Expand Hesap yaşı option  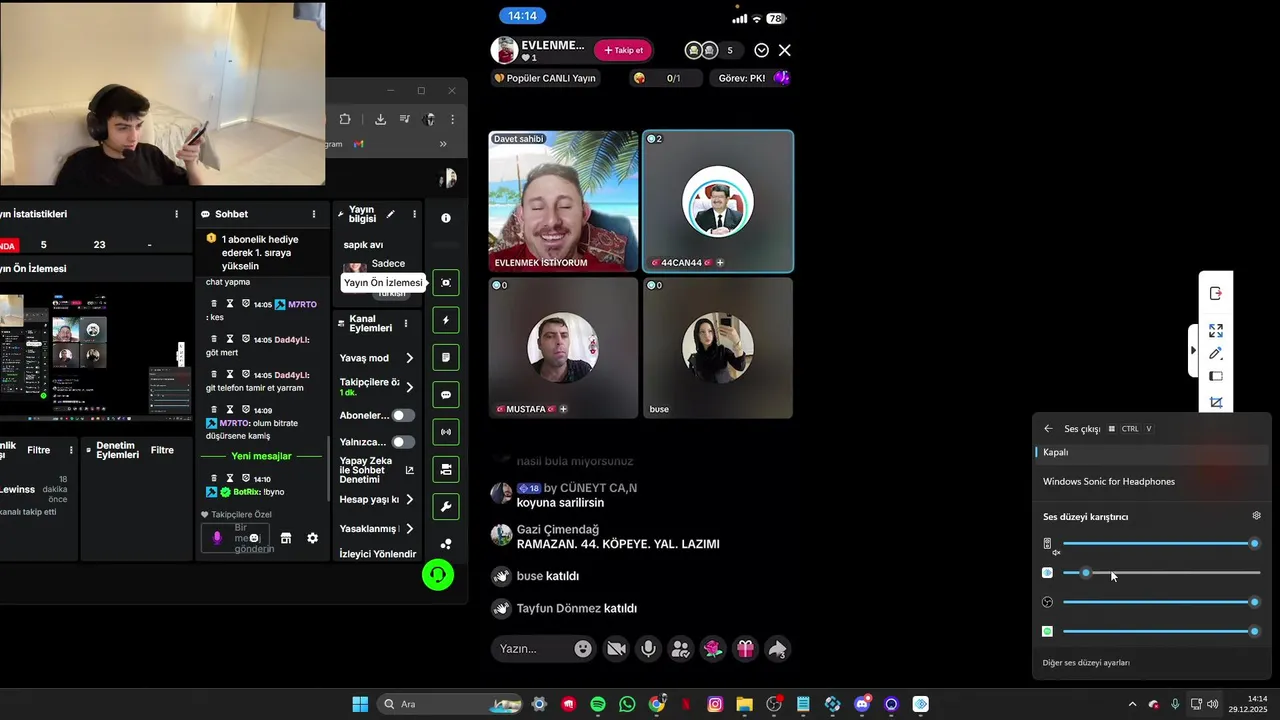409,499
